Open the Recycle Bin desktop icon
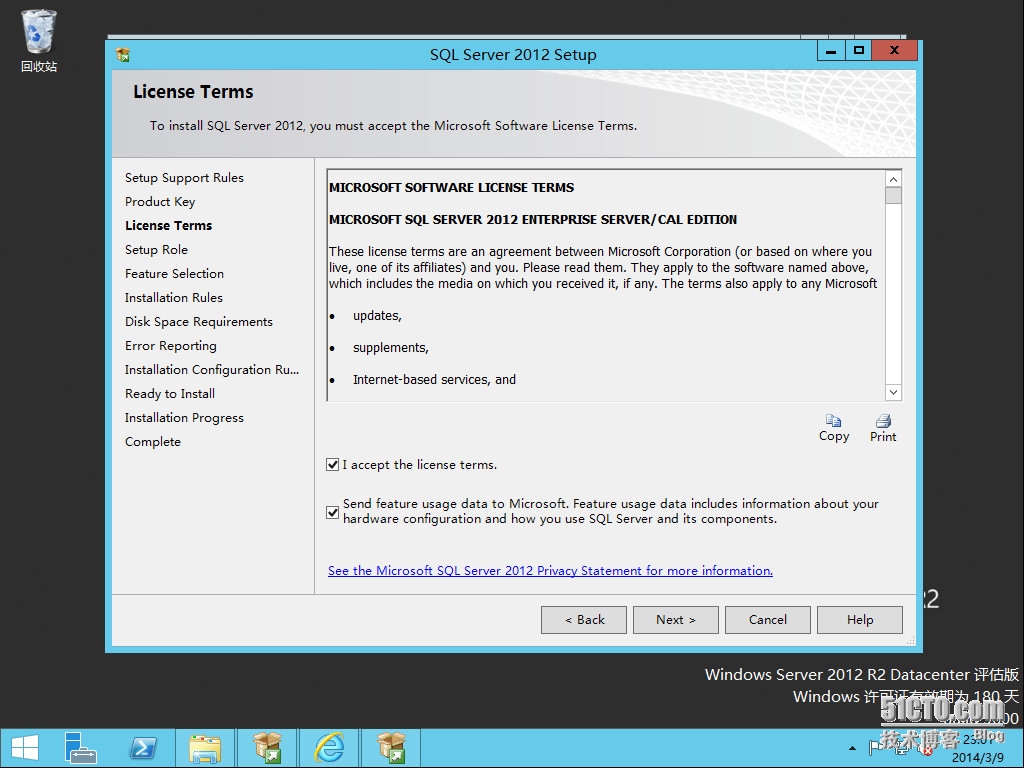1024x768 pixels. [39, 40]
